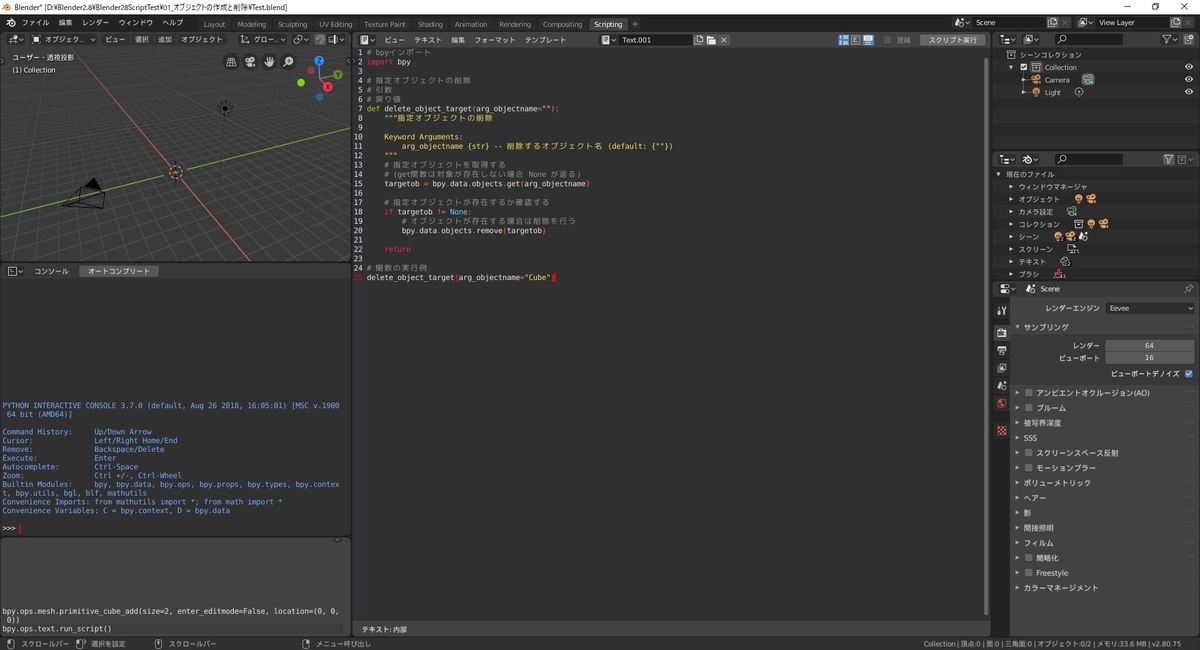This screenshot has width=1200, height=650.
Task: Open レンダーエンジン Eevee dropdown
Action: 1150,308
